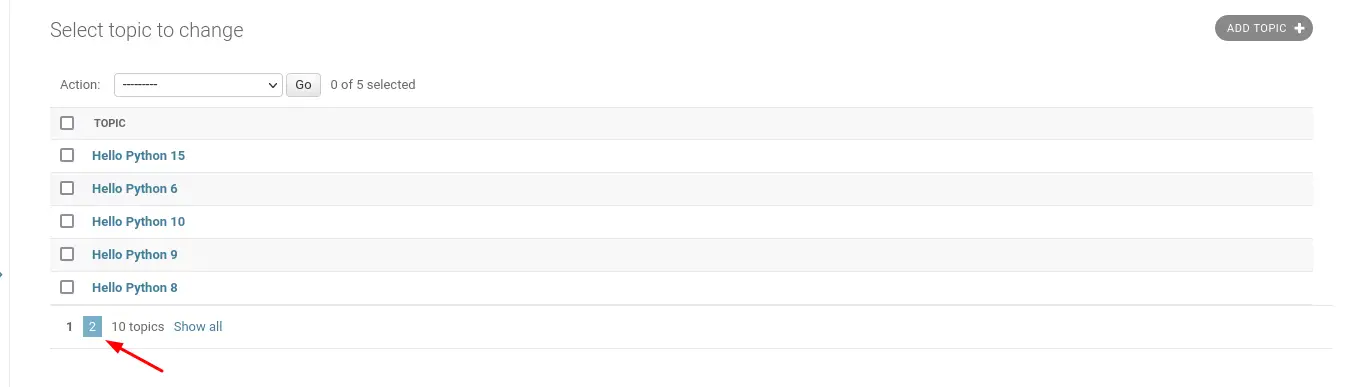The image size is (1352, 387).
Task: Toggle the select-all topics checkbox
Action: click(x=67, y=123)
